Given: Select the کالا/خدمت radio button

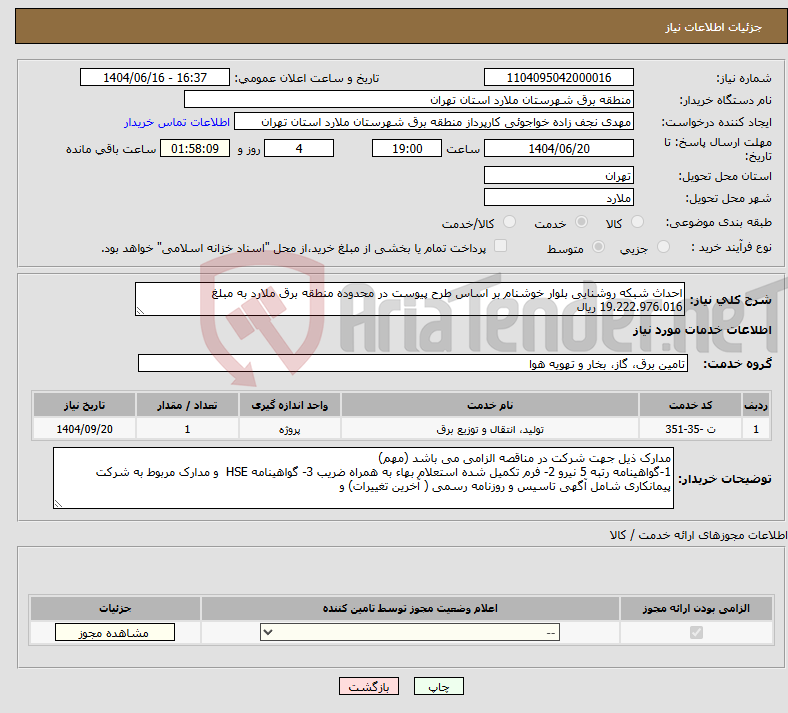Looking at the screenshot, I should (509, 222).
